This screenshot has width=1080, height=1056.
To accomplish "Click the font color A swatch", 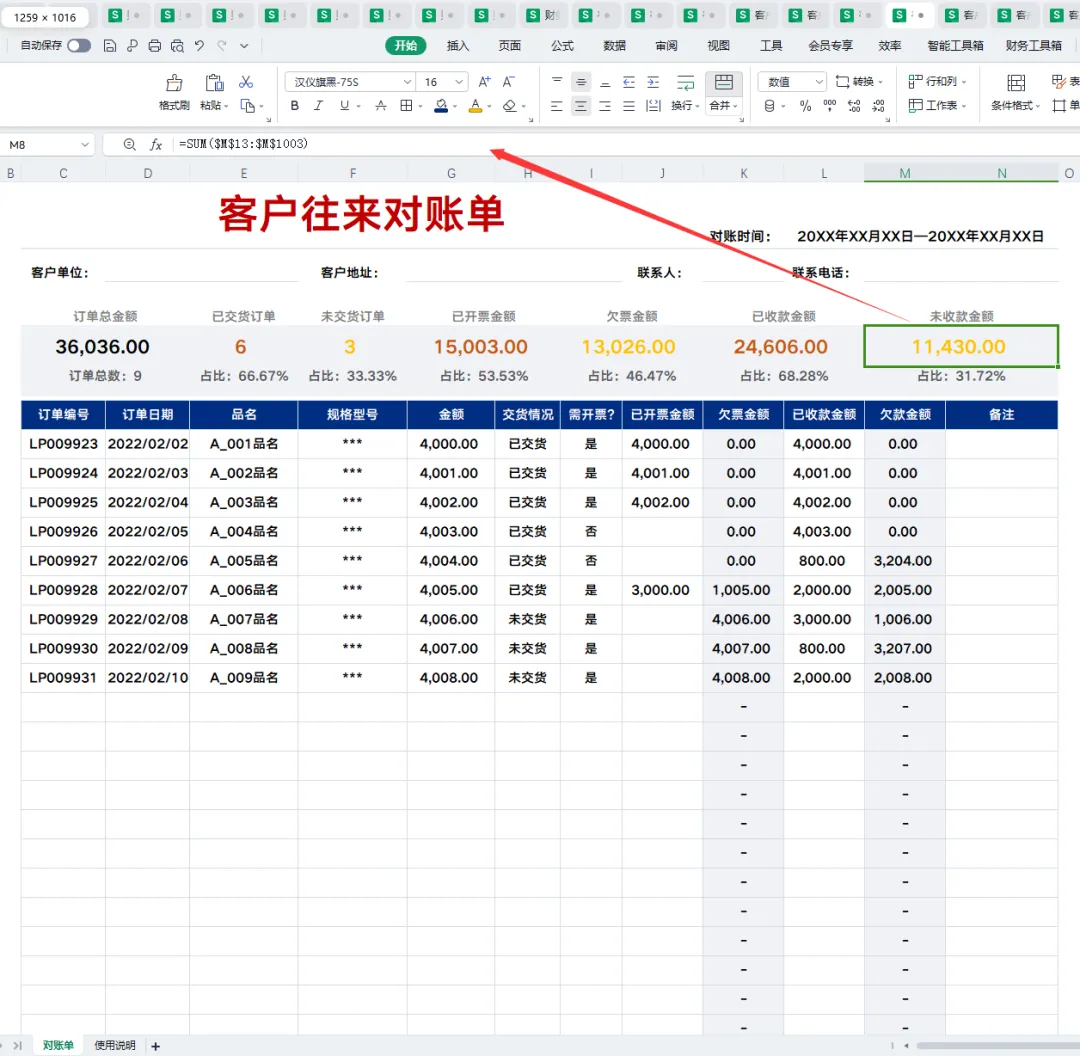I will click(x=475, y=105).
